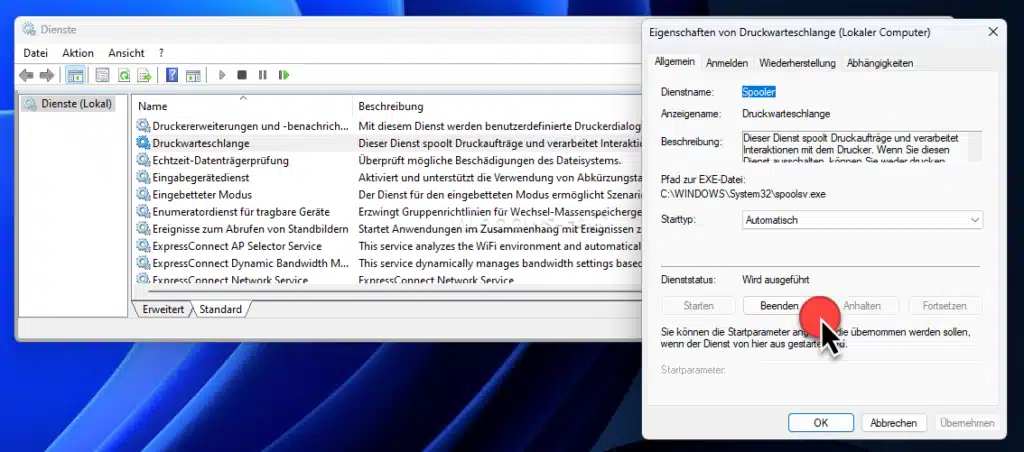Select ExpressConnect AP Selector Service row
This screenshot has height=452, width=1024.
pyautogui.click(x=237, y=246)
